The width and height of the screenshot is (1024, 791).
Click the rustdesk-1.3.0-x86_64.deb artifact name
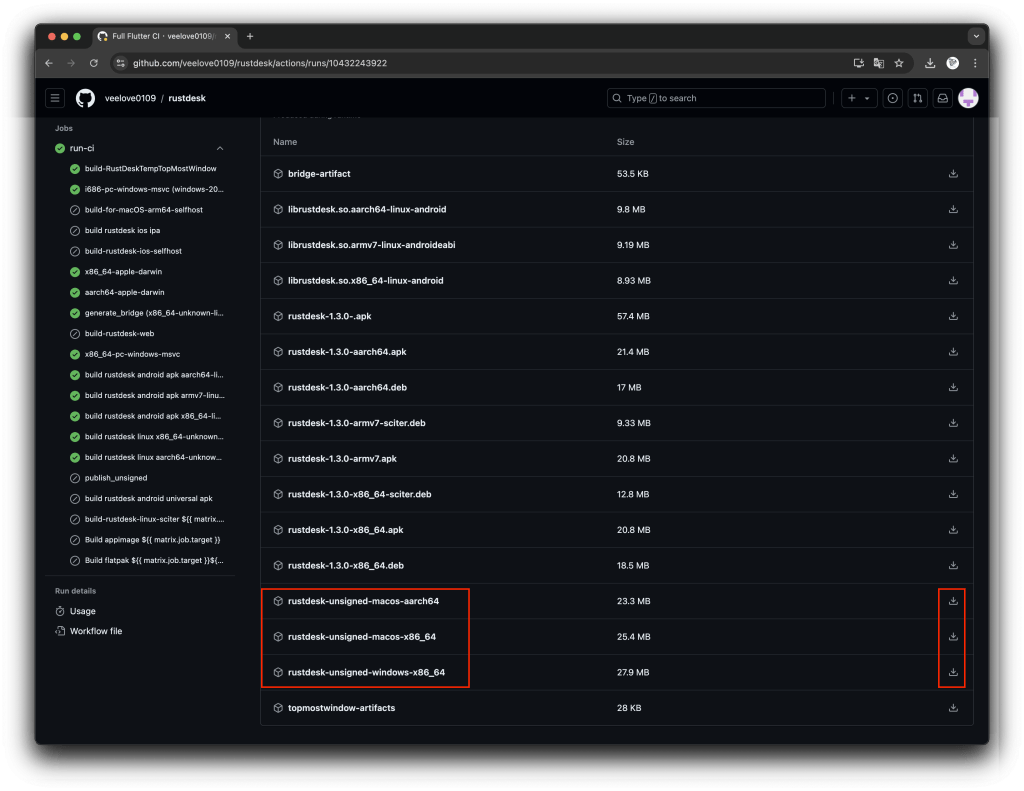[346, 565]
